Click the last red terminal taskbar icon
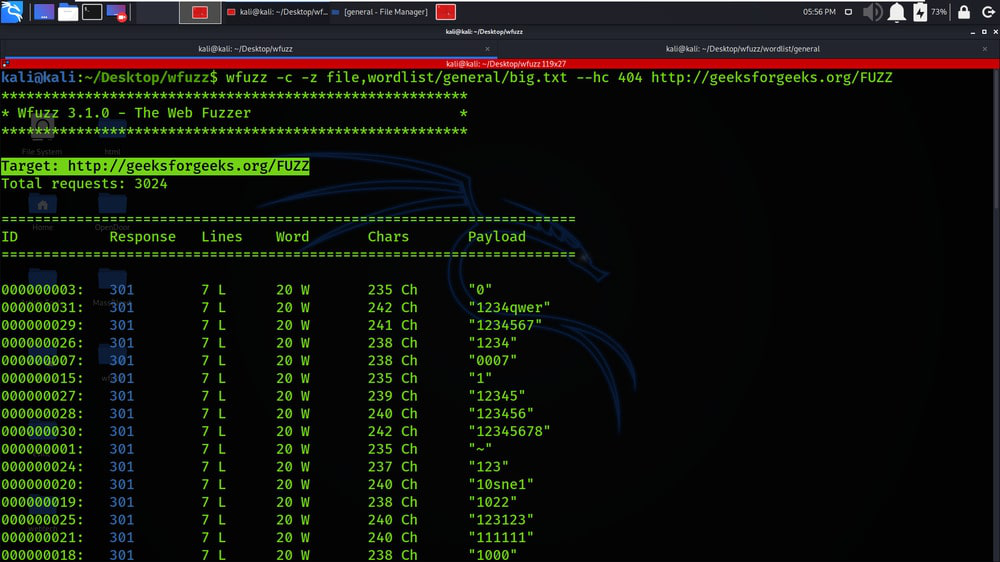1000x562 pixels. coord(446,12)
